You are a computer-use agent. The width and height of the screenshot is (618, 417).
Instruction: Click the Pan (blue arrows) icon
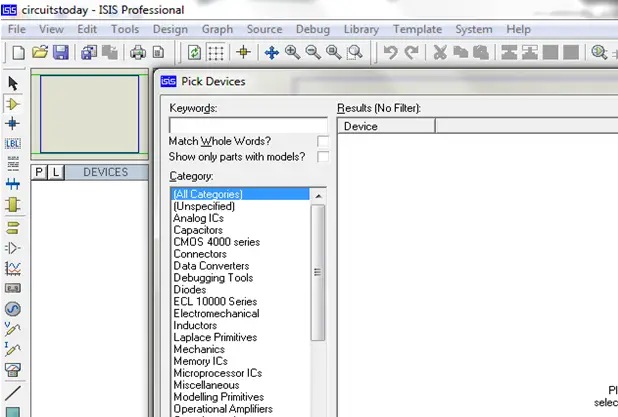[272, 52]
